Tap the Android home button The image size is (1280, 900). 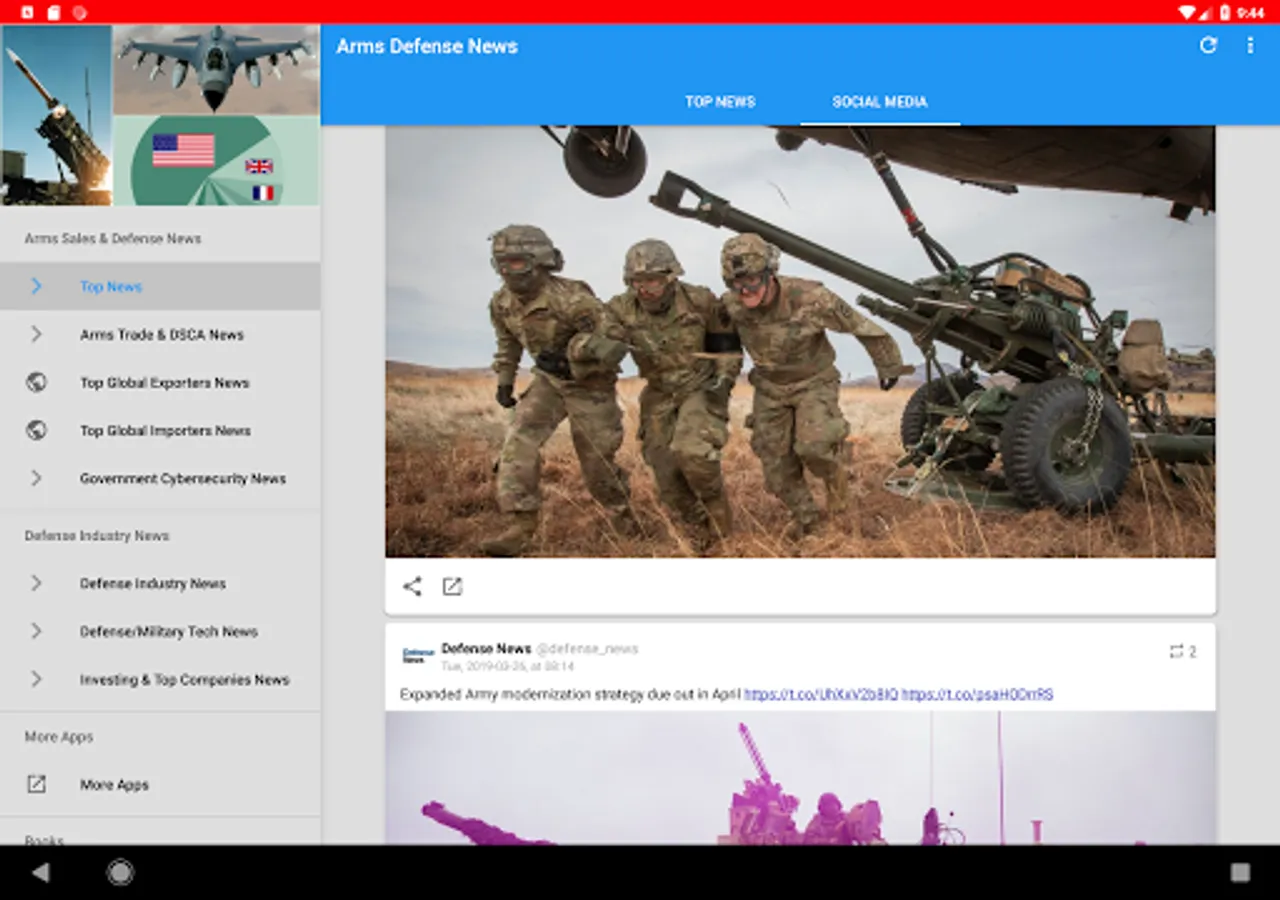(120, 872)
